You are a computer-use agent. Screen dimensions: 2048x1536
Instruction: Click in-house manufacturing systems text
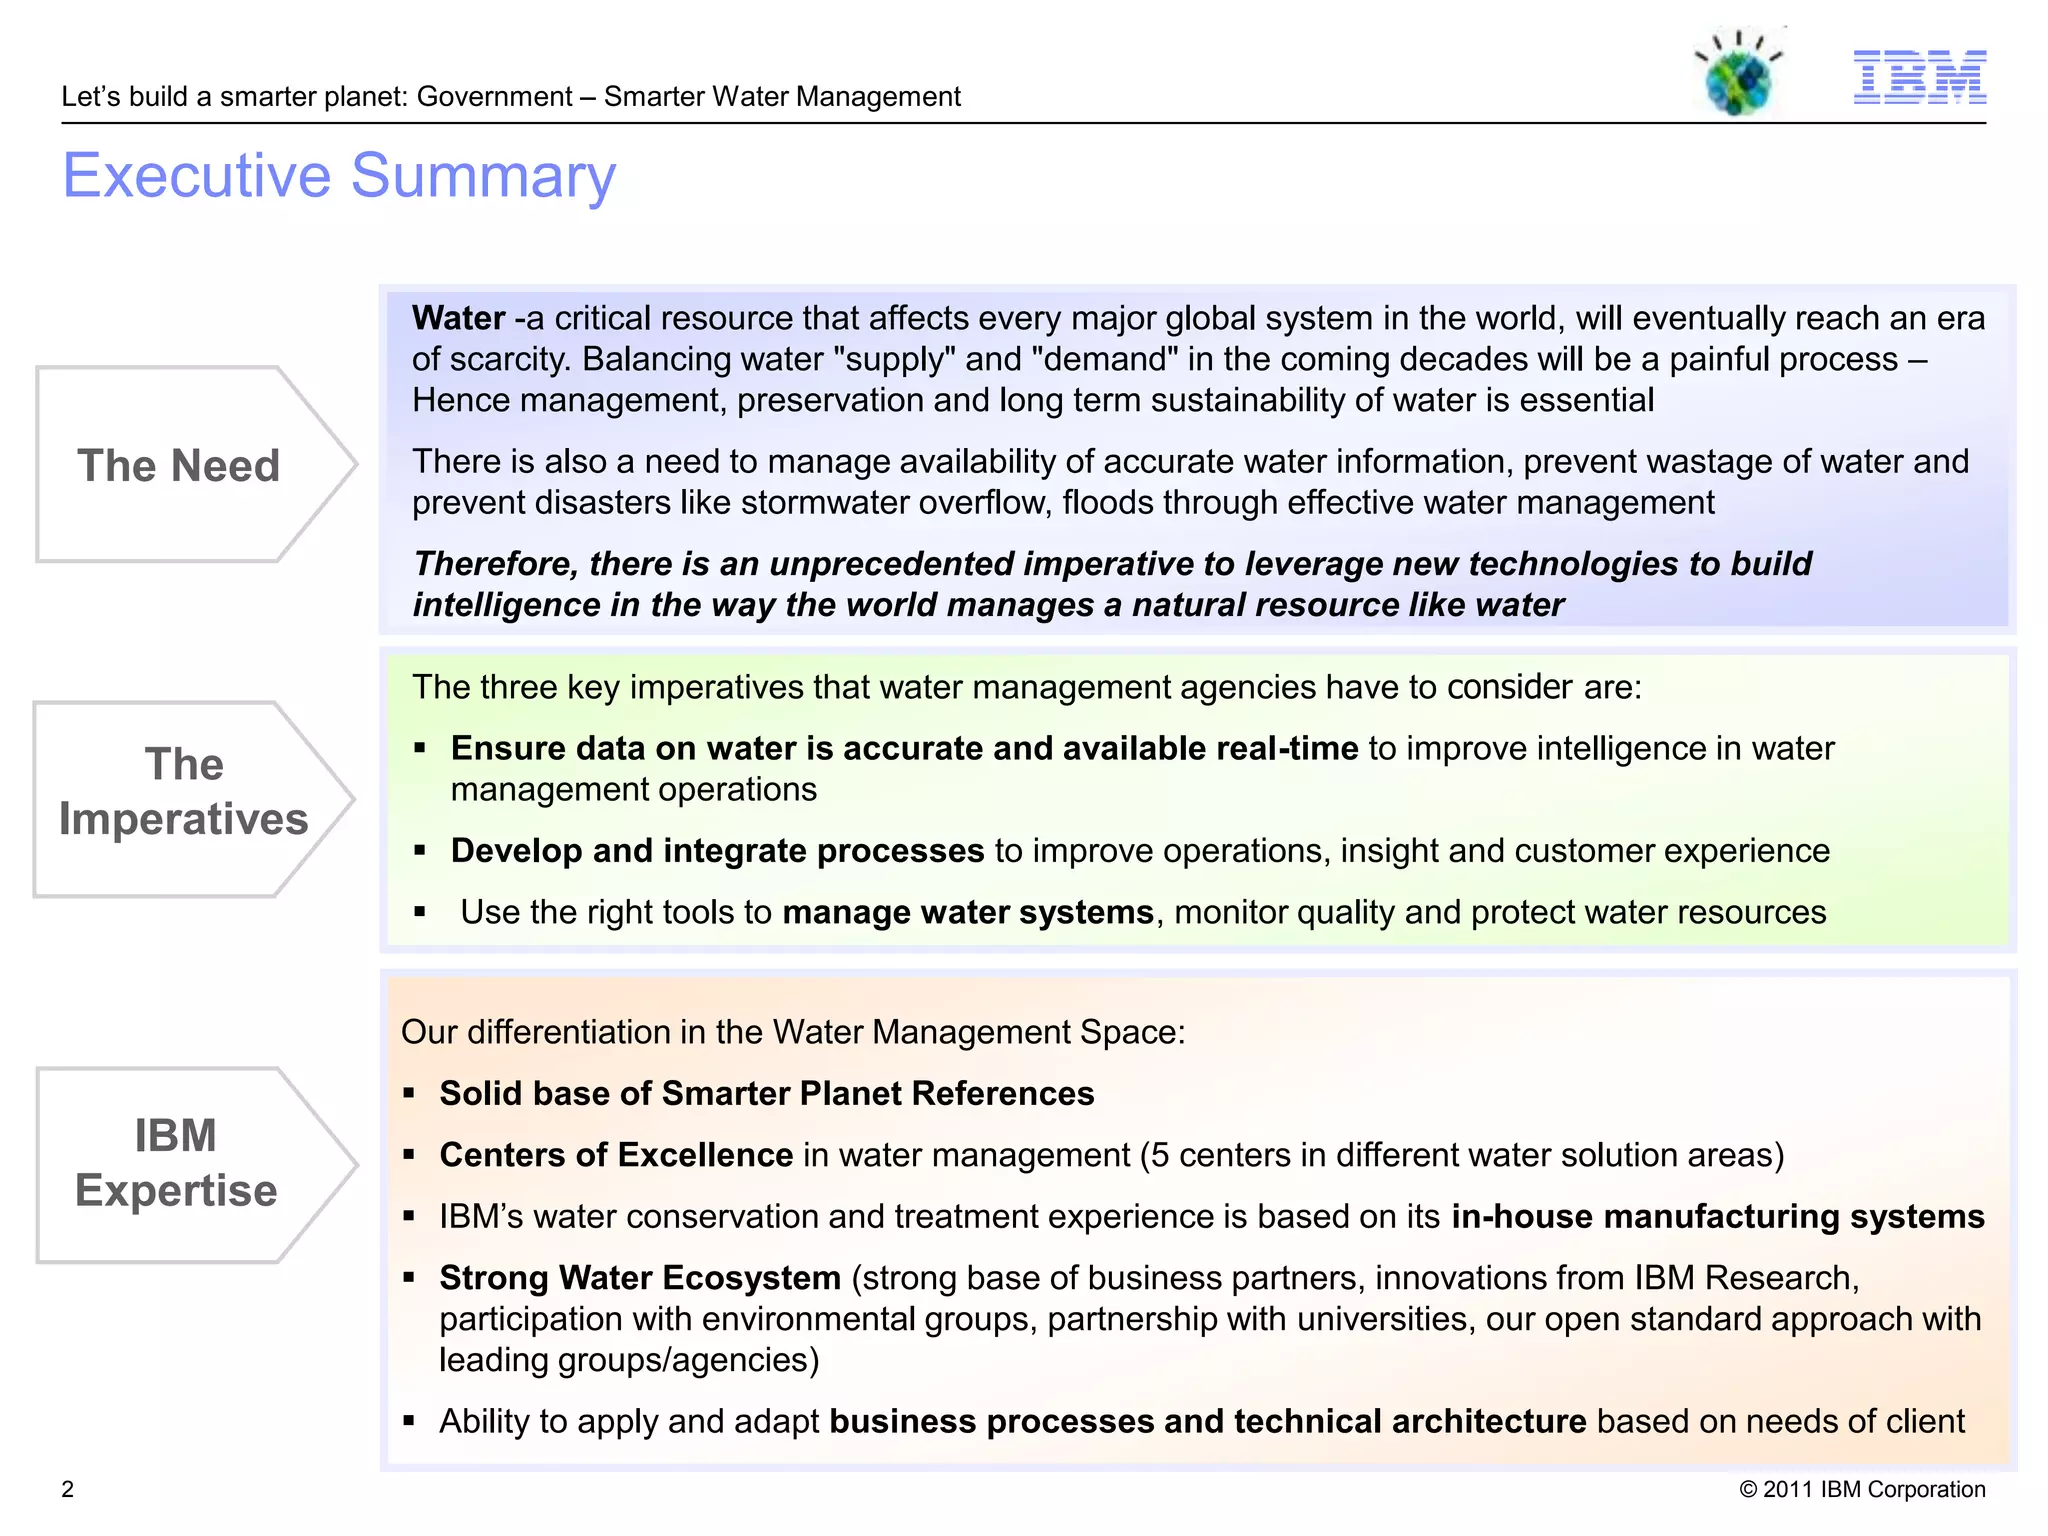1717,1217
